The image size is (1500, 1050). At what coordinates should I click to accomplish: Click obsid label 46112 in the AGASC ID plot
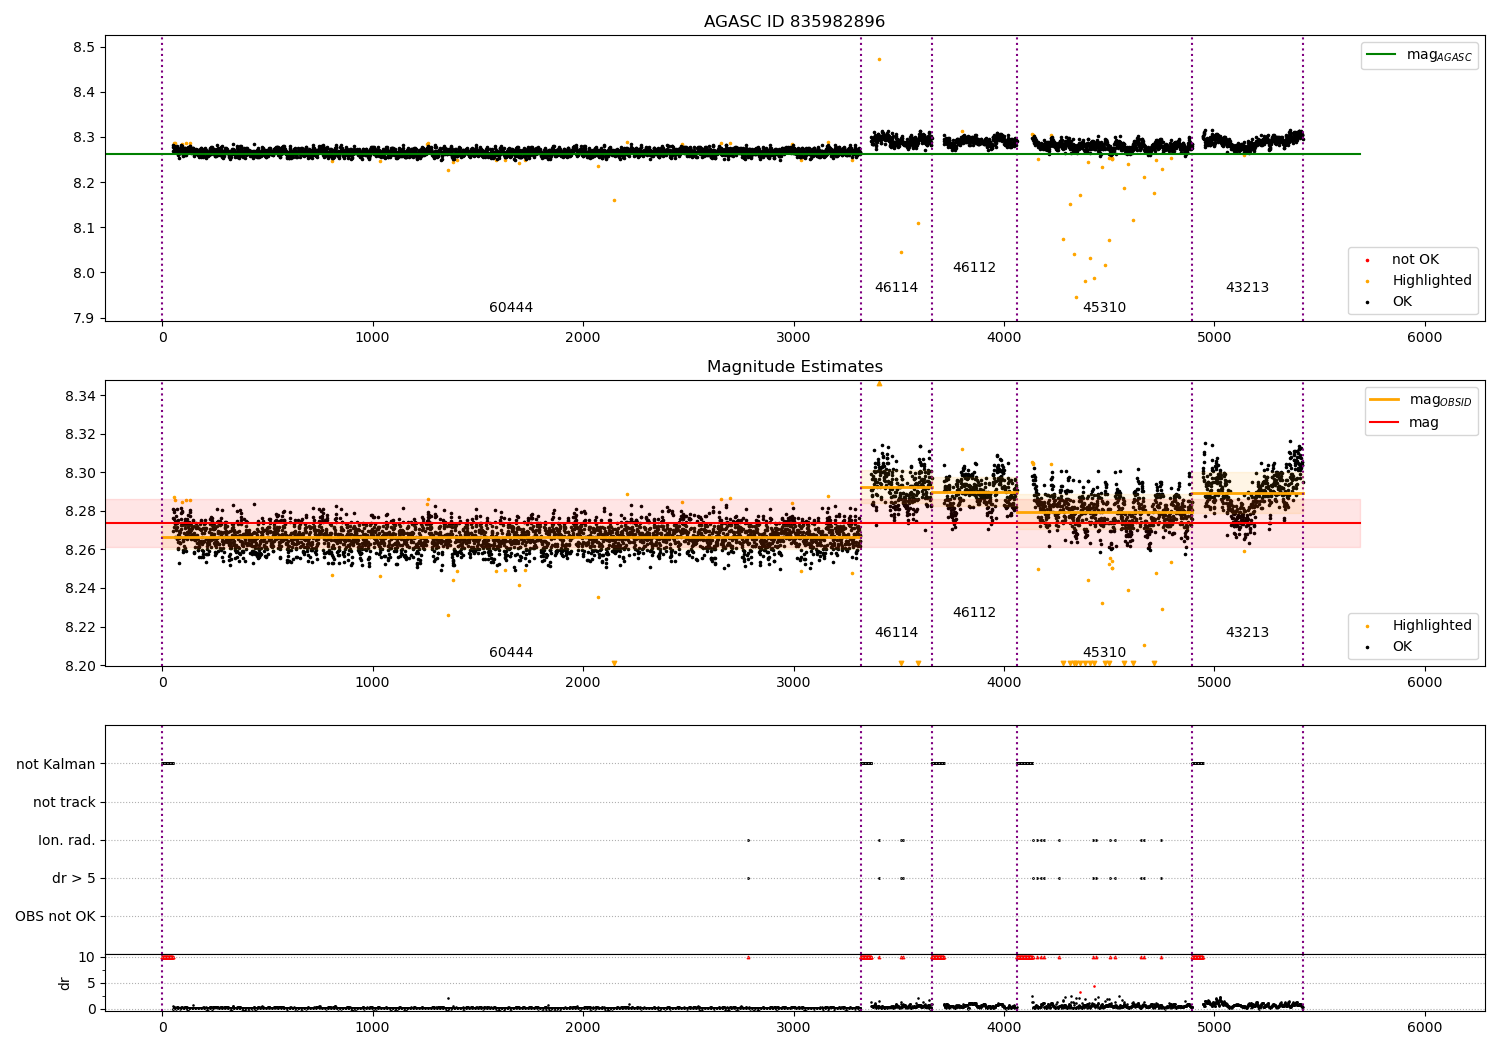pyautogui.click(x=974, y=268)
